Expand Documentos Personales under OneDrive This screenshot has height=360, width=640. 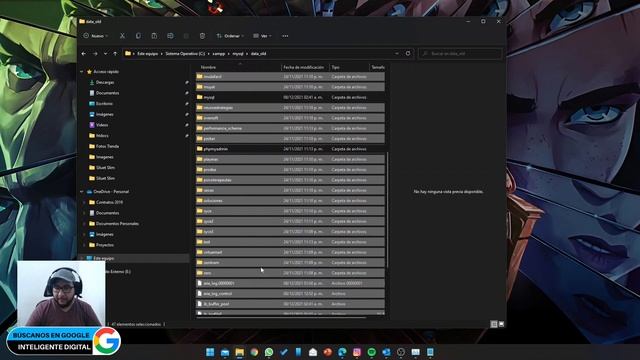click(x=84, y=223)
